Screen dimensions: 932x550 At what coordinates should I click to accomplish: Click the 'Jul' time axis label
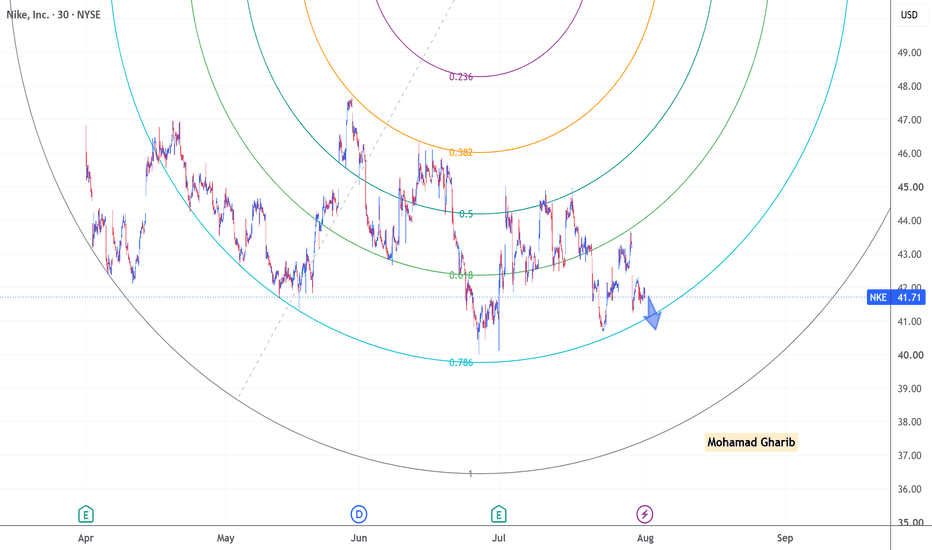point(499,538)
